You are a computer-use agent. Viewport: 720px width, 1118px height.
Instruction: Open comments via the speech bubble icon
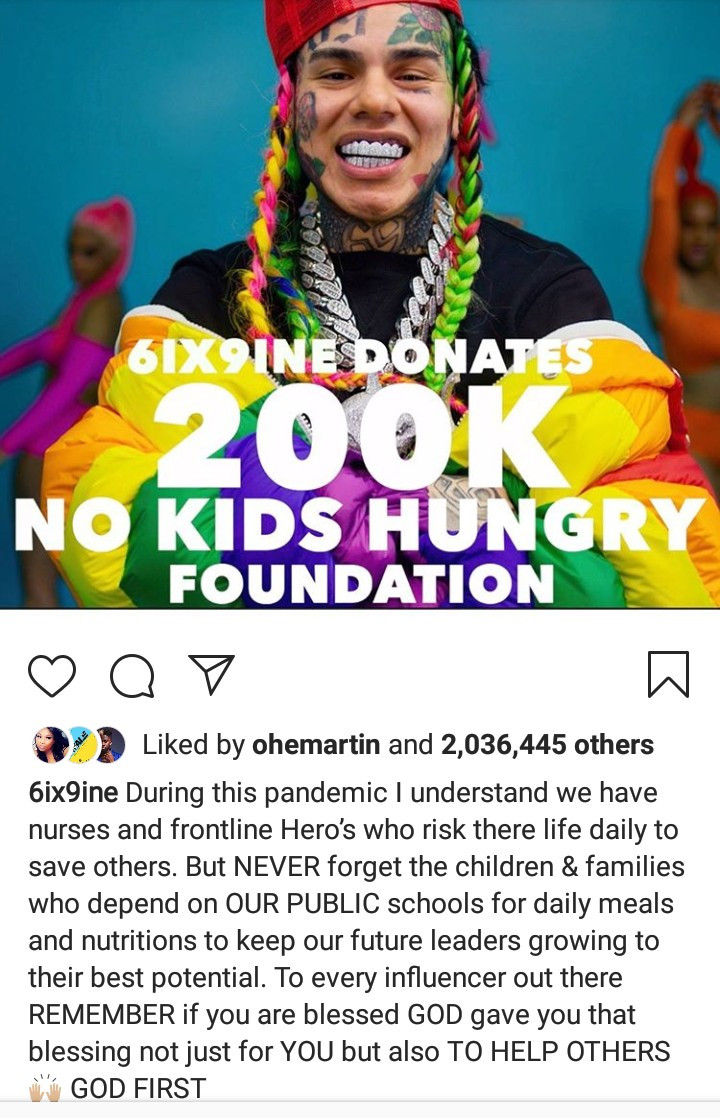[132, 675]
